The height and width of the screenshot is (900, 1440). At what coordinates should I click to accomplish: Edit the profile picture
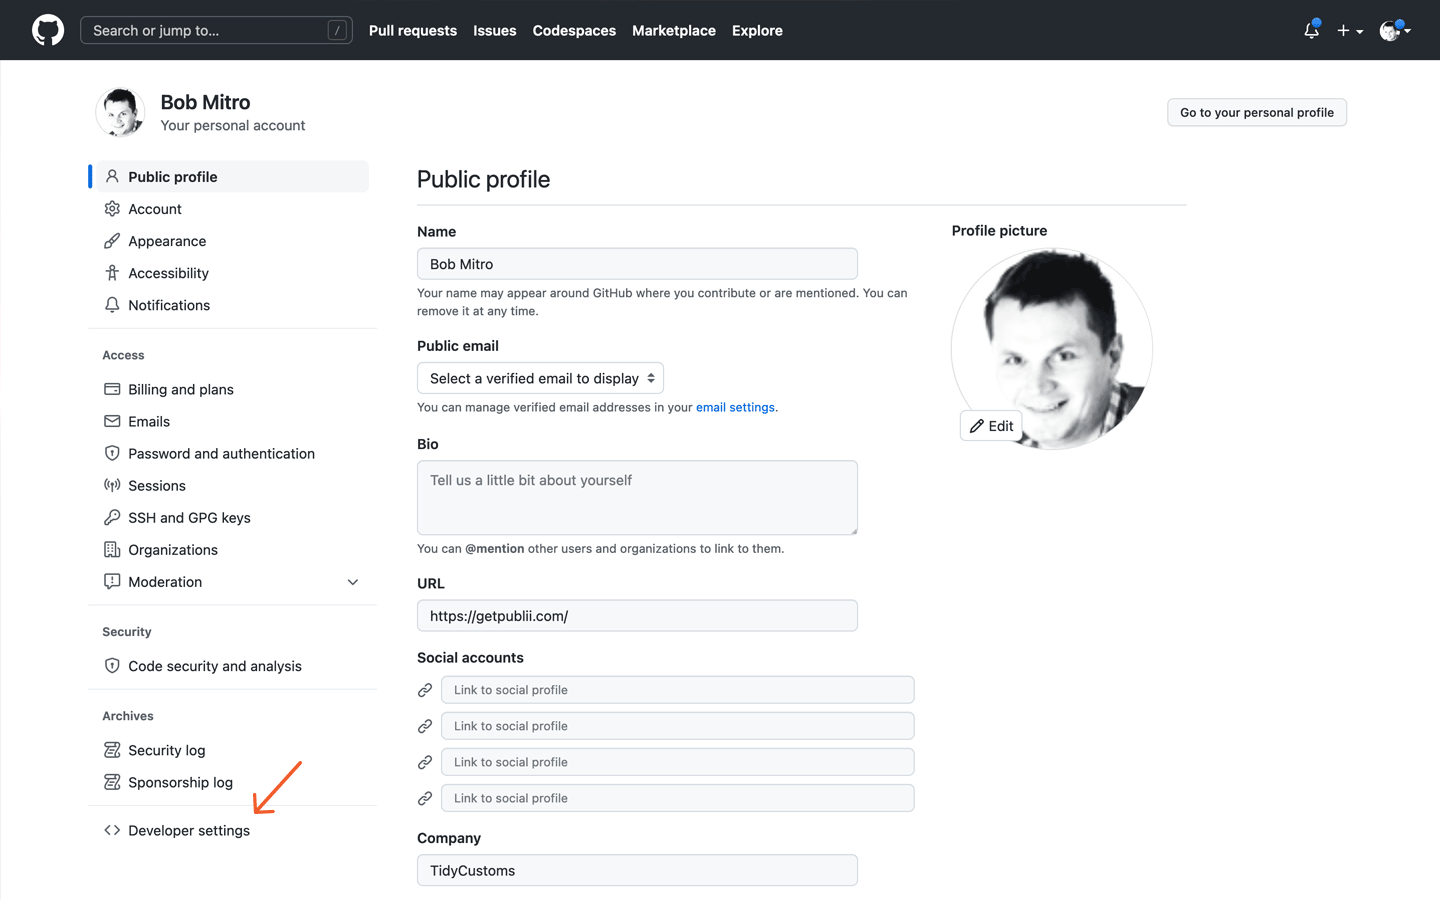coord(991,425)
